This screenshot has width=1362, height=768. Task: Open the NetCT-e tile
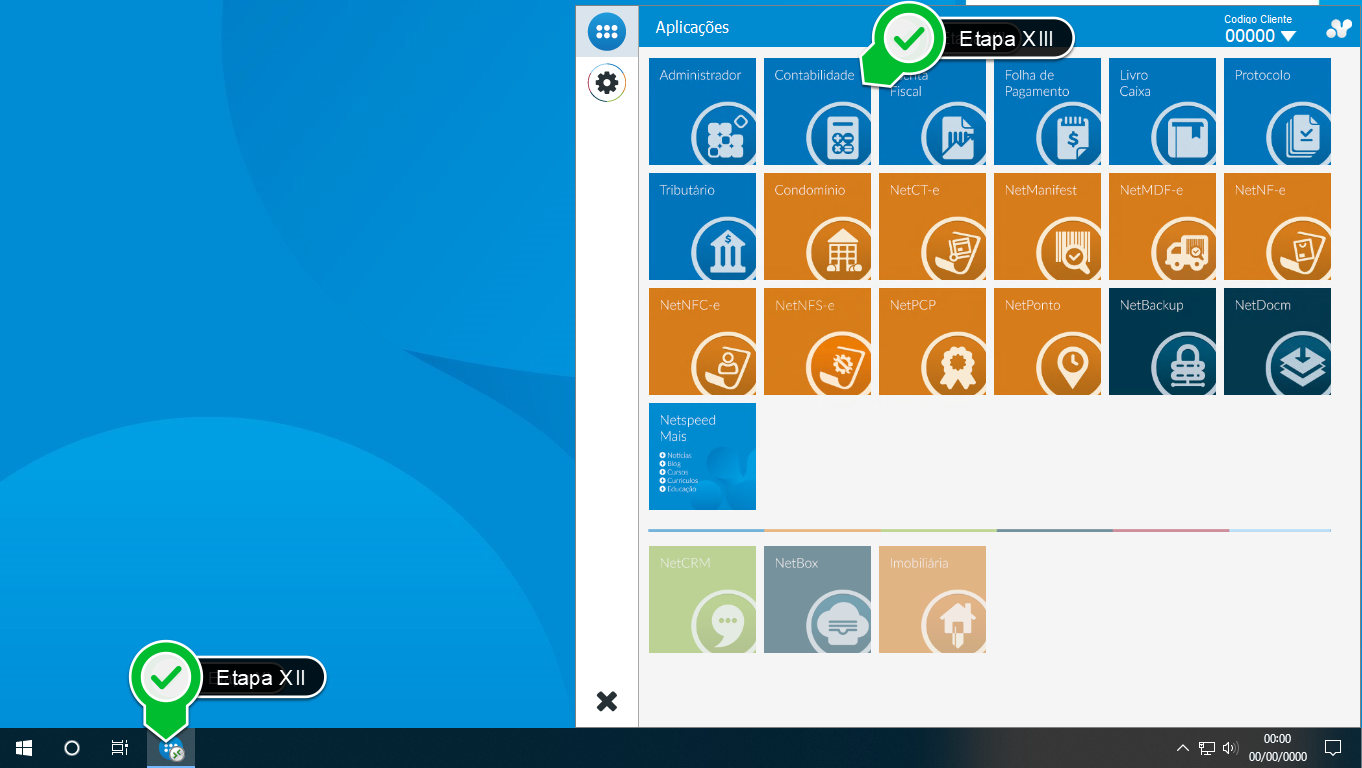pos(932,226)
